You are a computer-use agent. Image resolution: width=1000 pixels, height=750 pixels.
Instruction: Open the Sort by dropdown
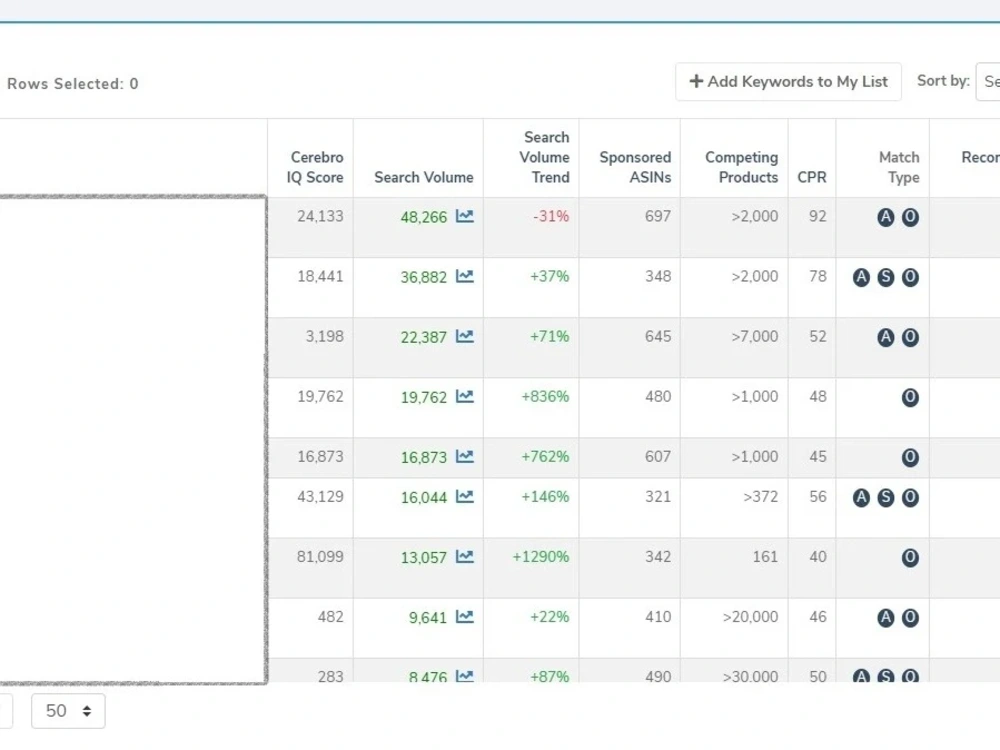pyautogui.click(x=988, y=81)
